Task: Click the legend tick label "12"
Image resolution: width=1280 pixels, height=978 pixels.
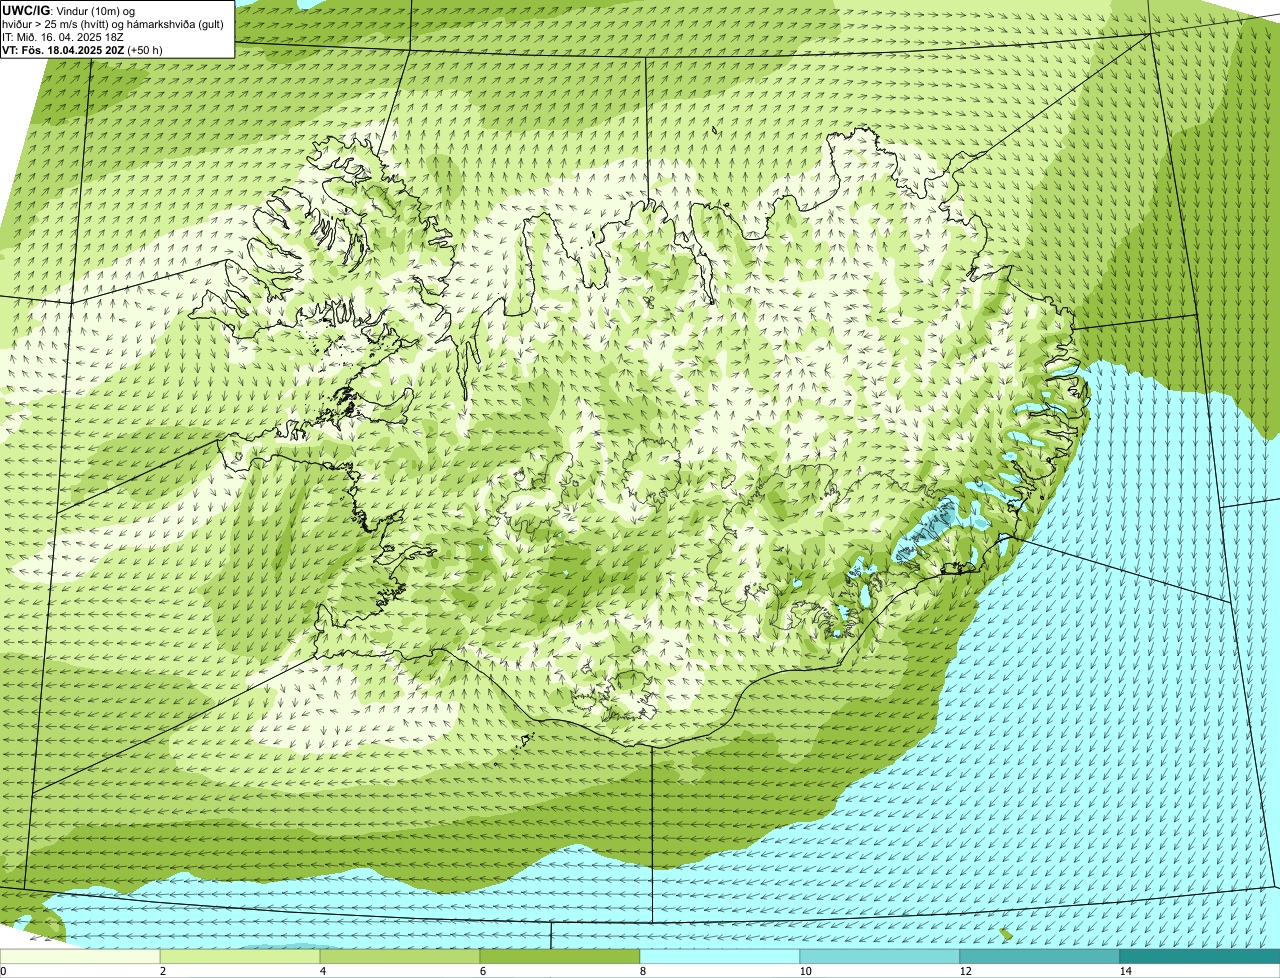Action: [965, 971]
